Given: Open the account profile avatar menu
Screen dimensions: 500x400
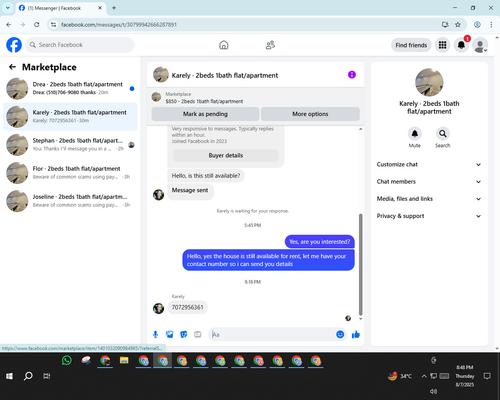Looking at the screenshot, I should click(x=480, y=45).
